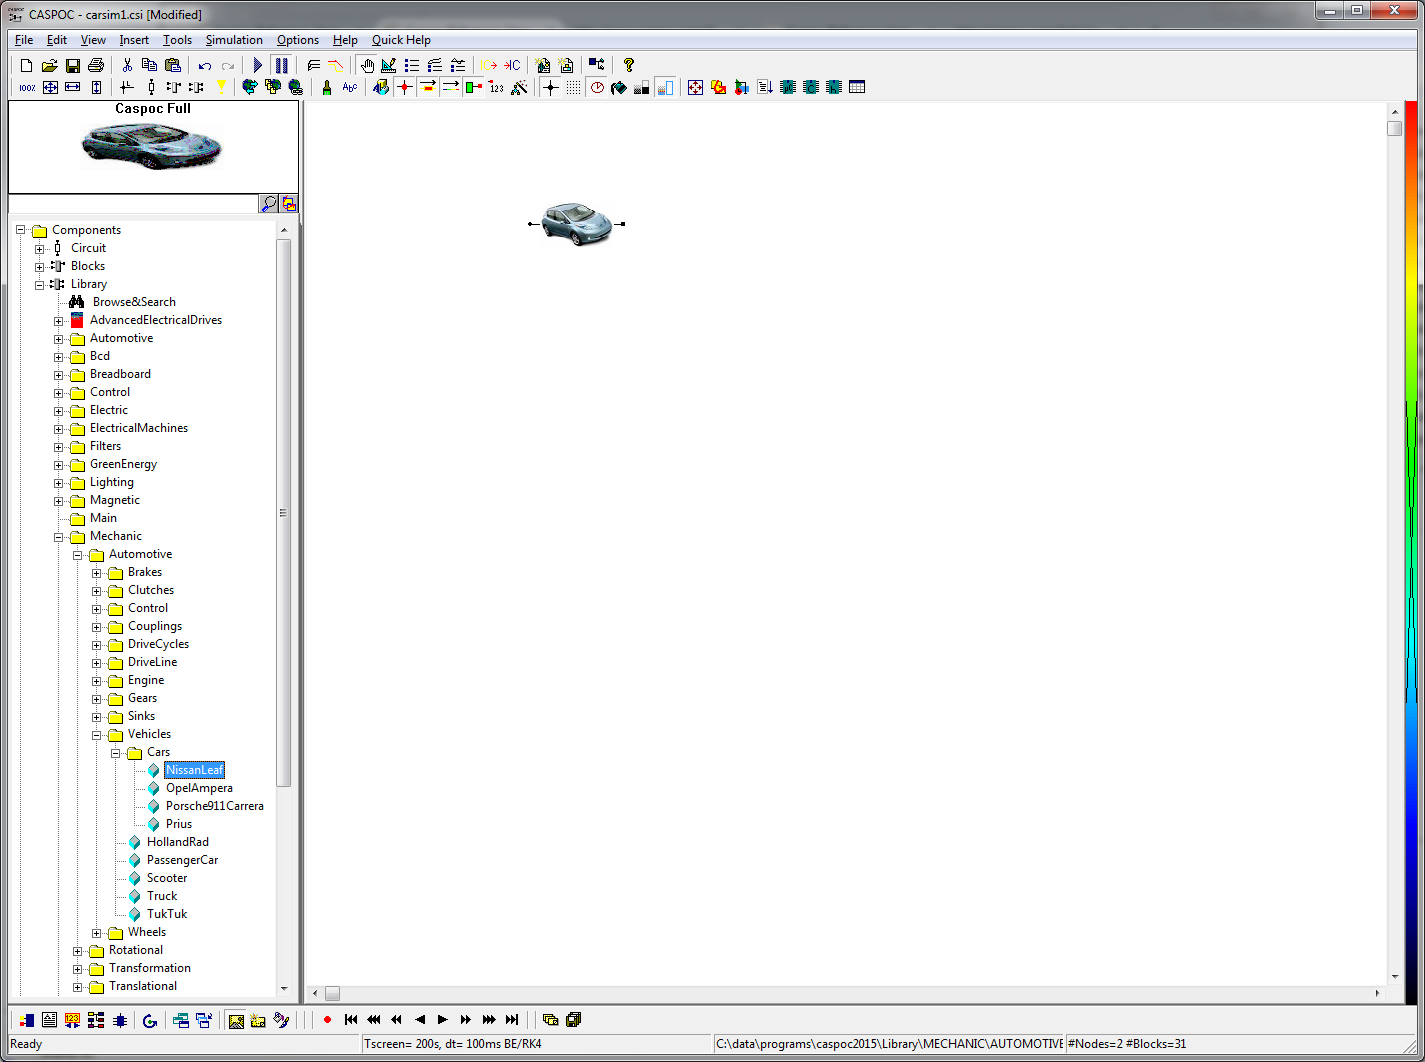1425x1062 pixels.
Task: Toggle the red clock timer icon
Action: click(597, 87)
